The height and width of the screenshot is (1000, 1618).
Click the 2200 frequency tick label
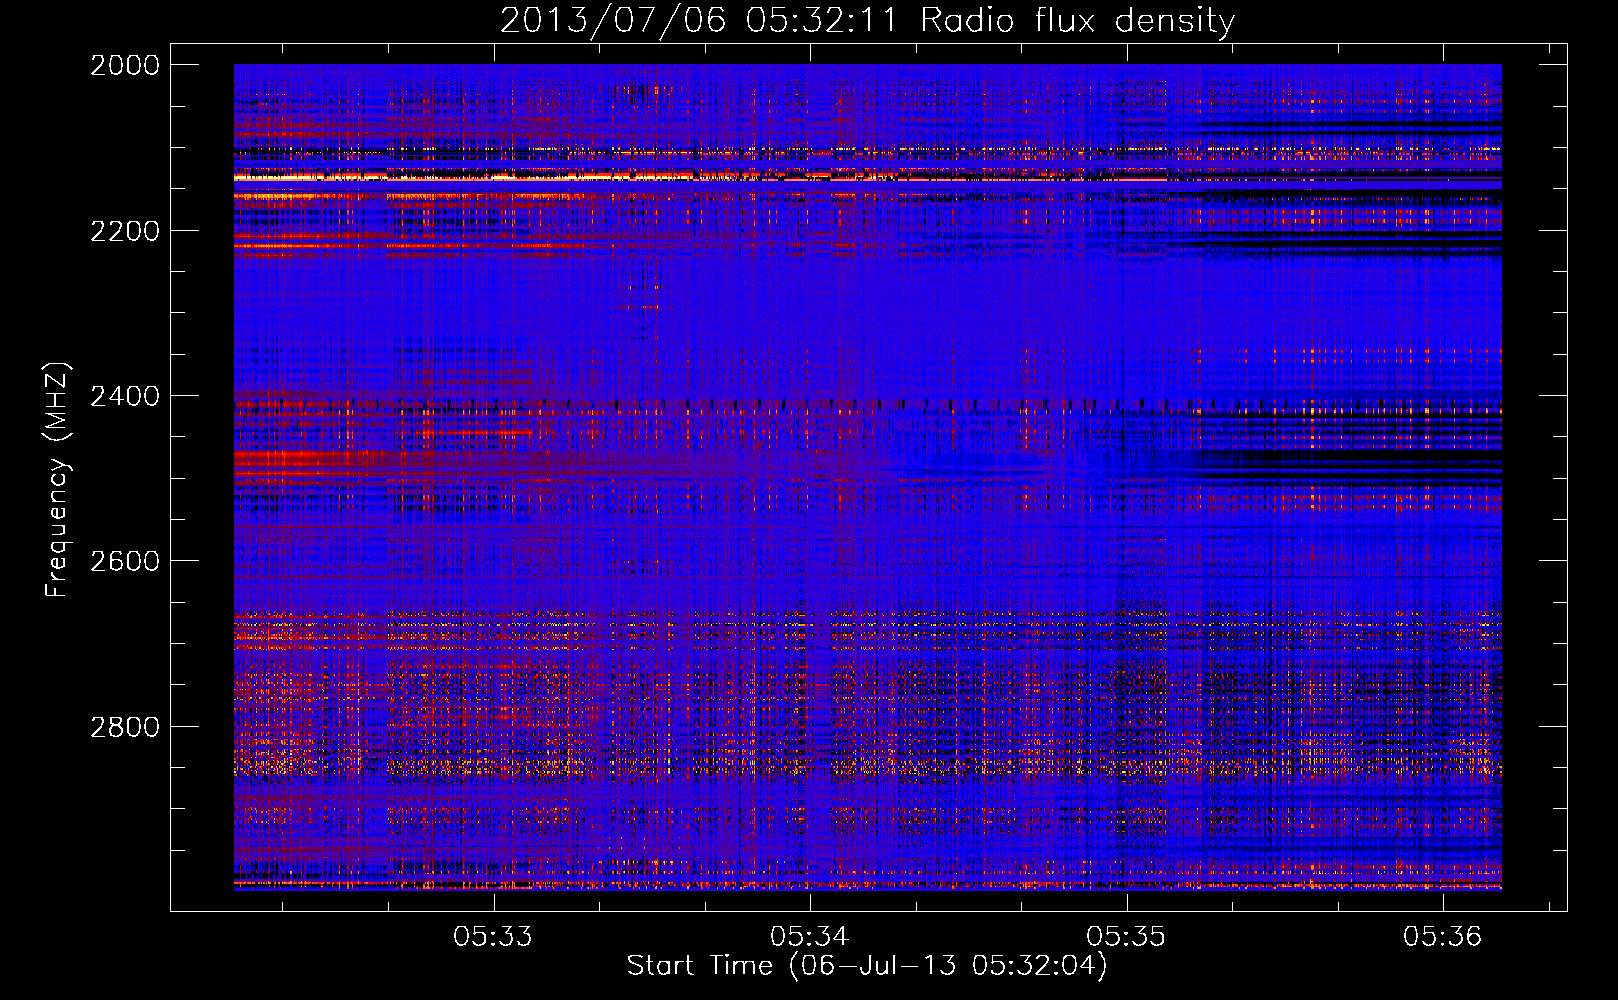click(125, 231)
